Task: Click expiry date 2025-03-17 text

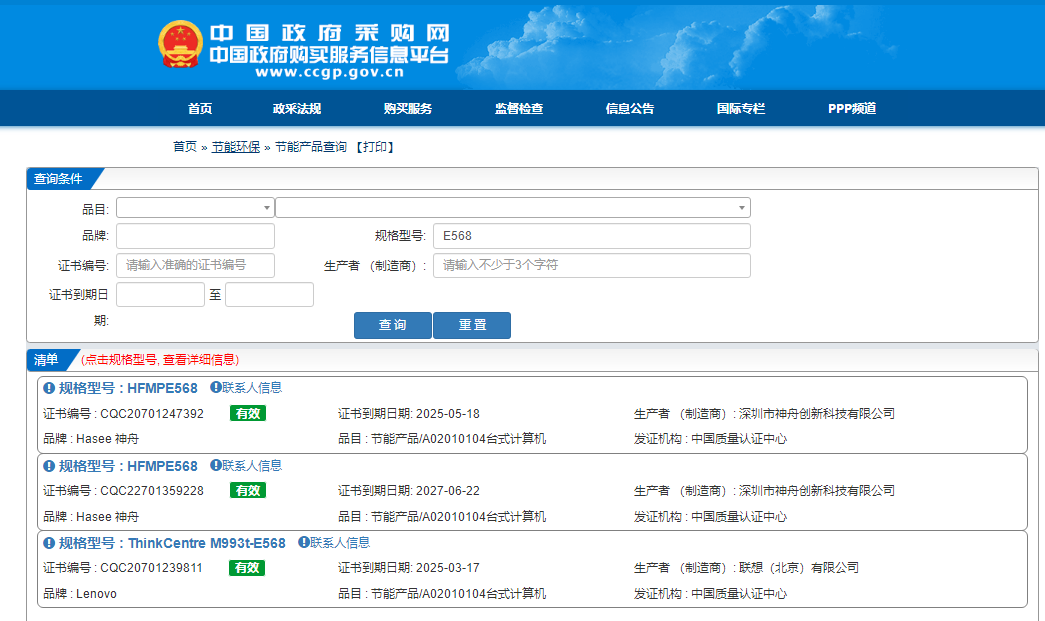Action: click(x=448, y=568)
